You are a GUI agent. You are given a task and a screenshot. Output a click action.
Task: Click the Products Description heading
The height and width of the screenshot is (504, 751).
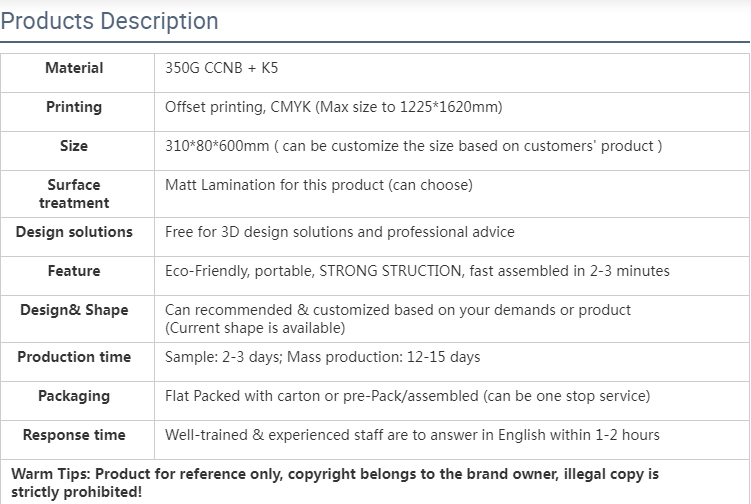click(x=109, y=21)
